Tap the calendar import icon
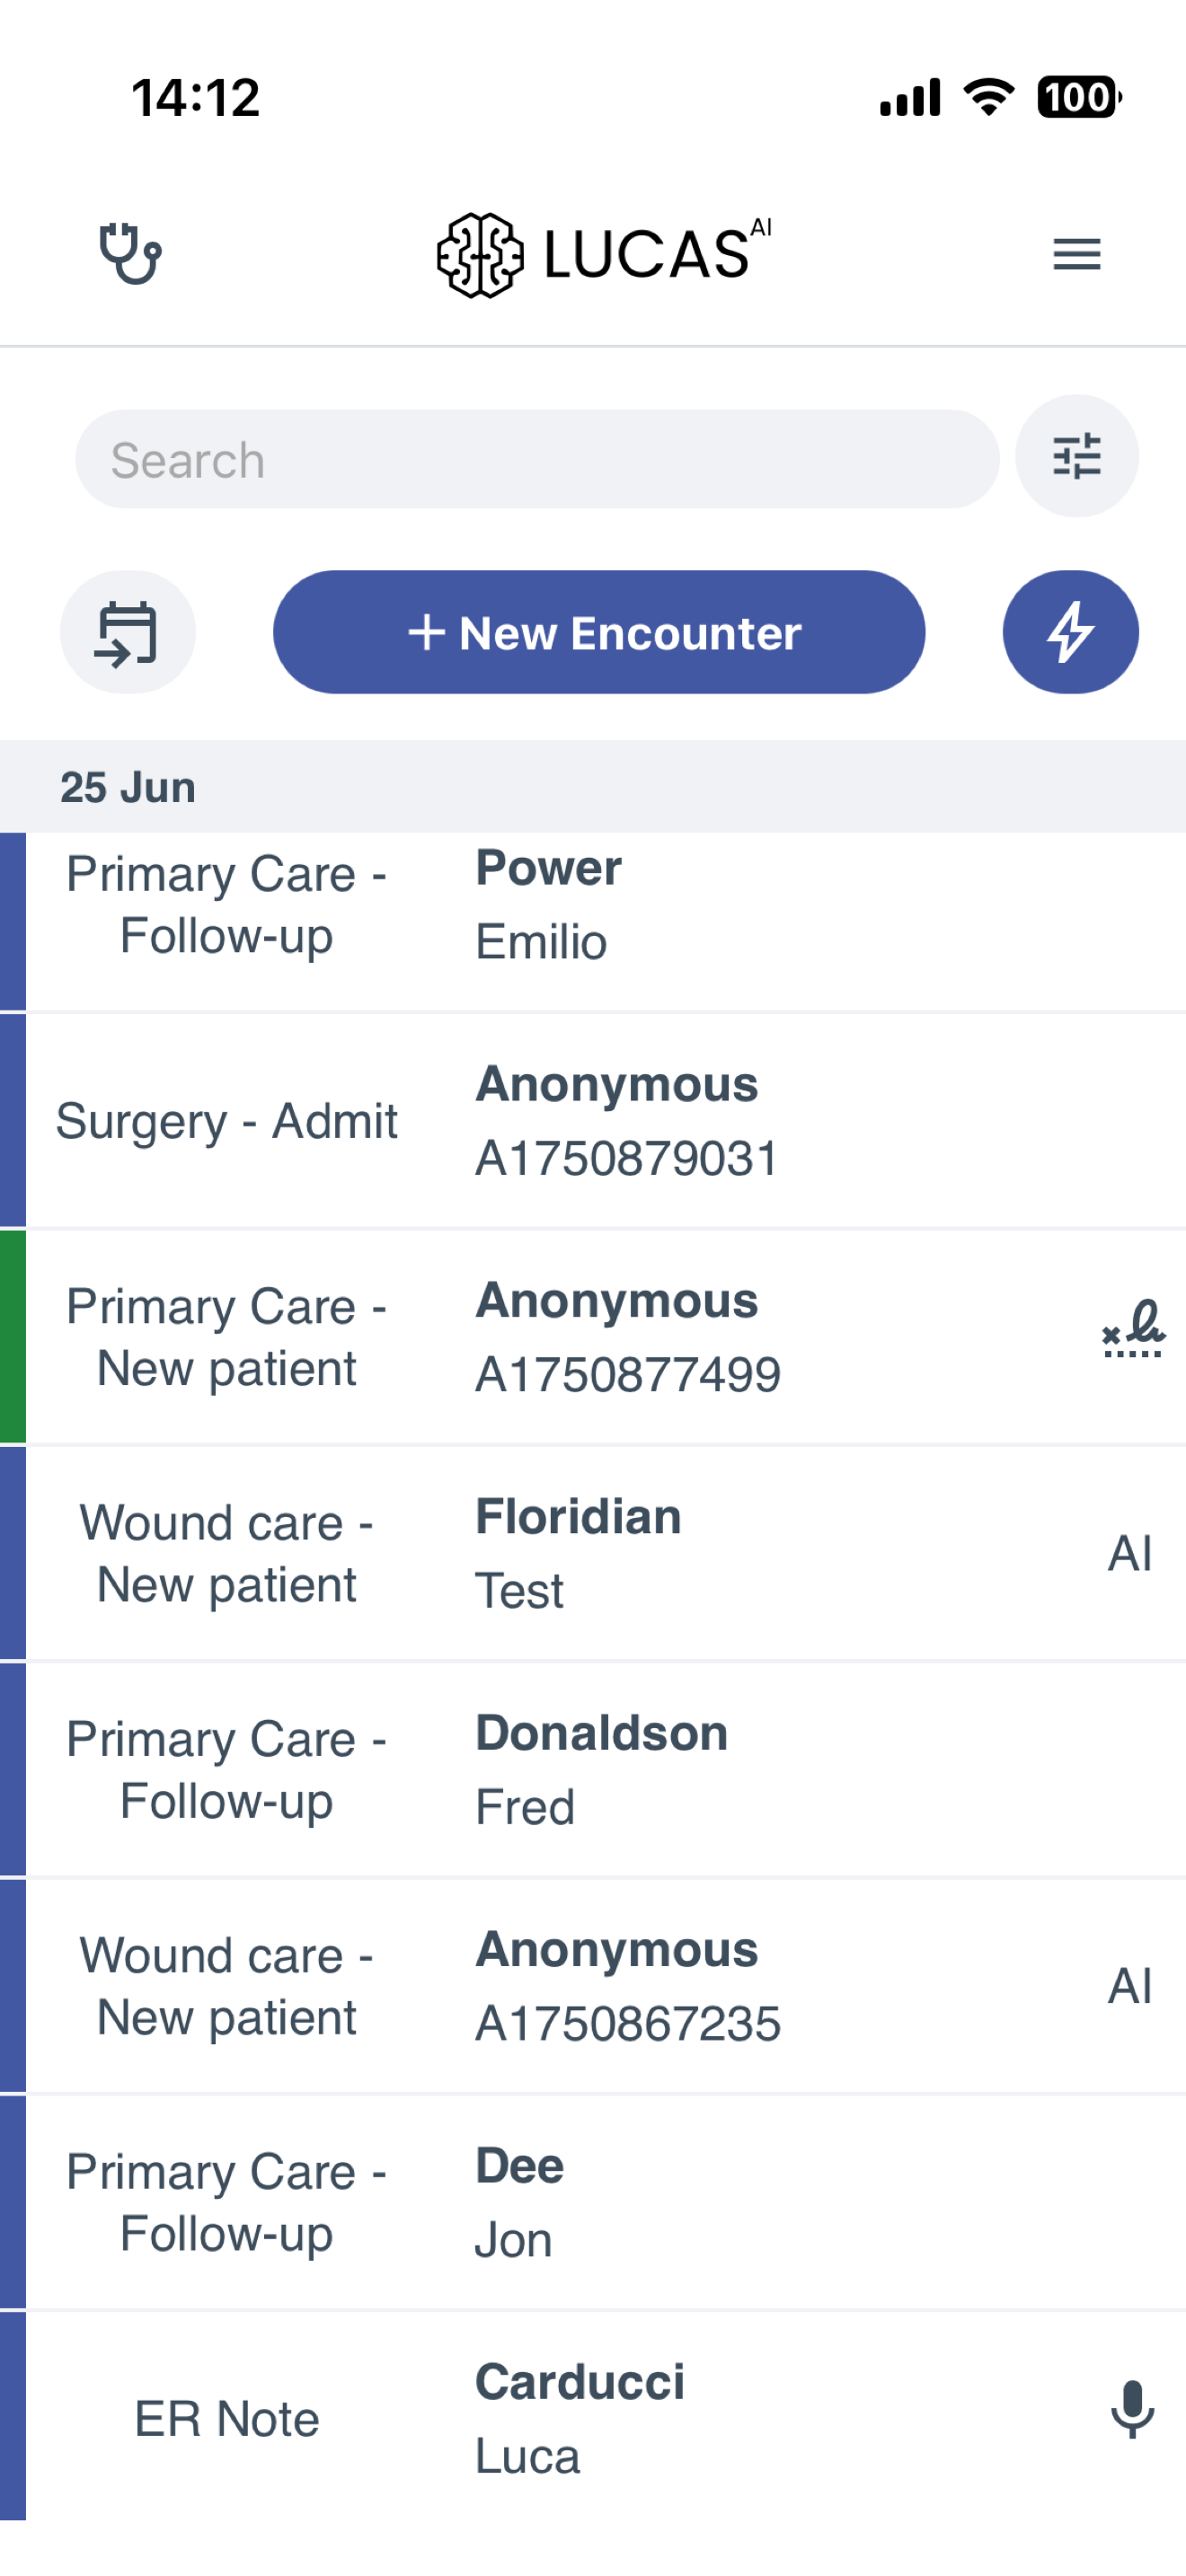Viewport: 1186px width, 2576px height. point(127,632)
